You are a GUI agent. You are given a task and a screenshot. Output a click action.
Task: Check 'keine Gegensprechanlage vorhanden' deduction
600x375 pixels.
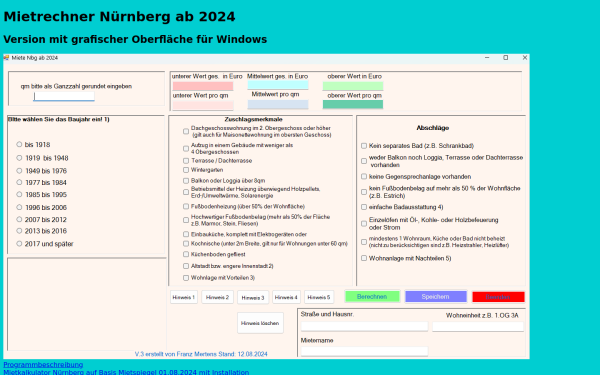(x=364, y=176)
